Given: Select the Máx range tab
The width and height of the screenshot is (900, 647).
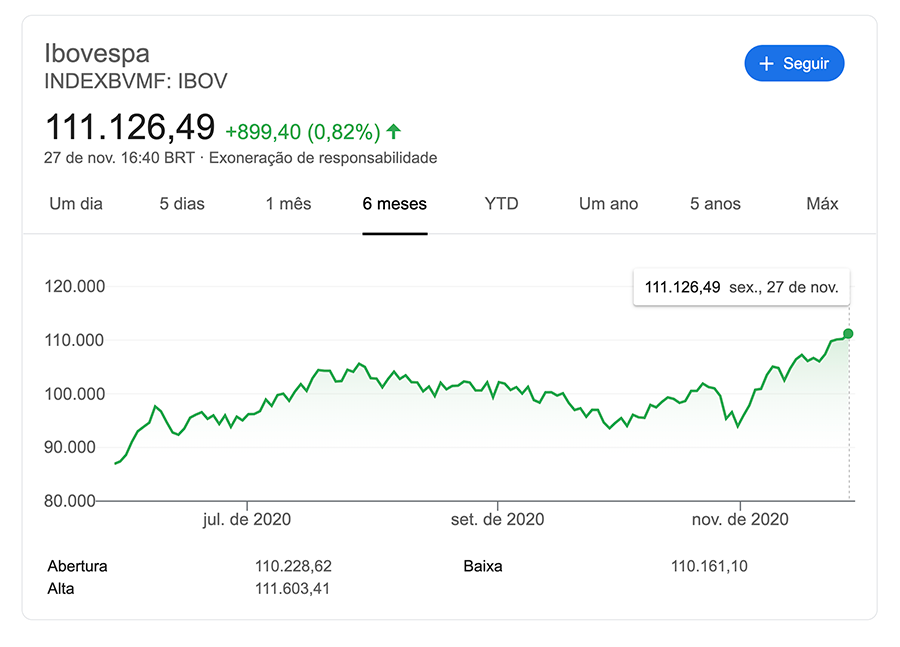Looking at the screenshot, I should [x=822, y=204].
